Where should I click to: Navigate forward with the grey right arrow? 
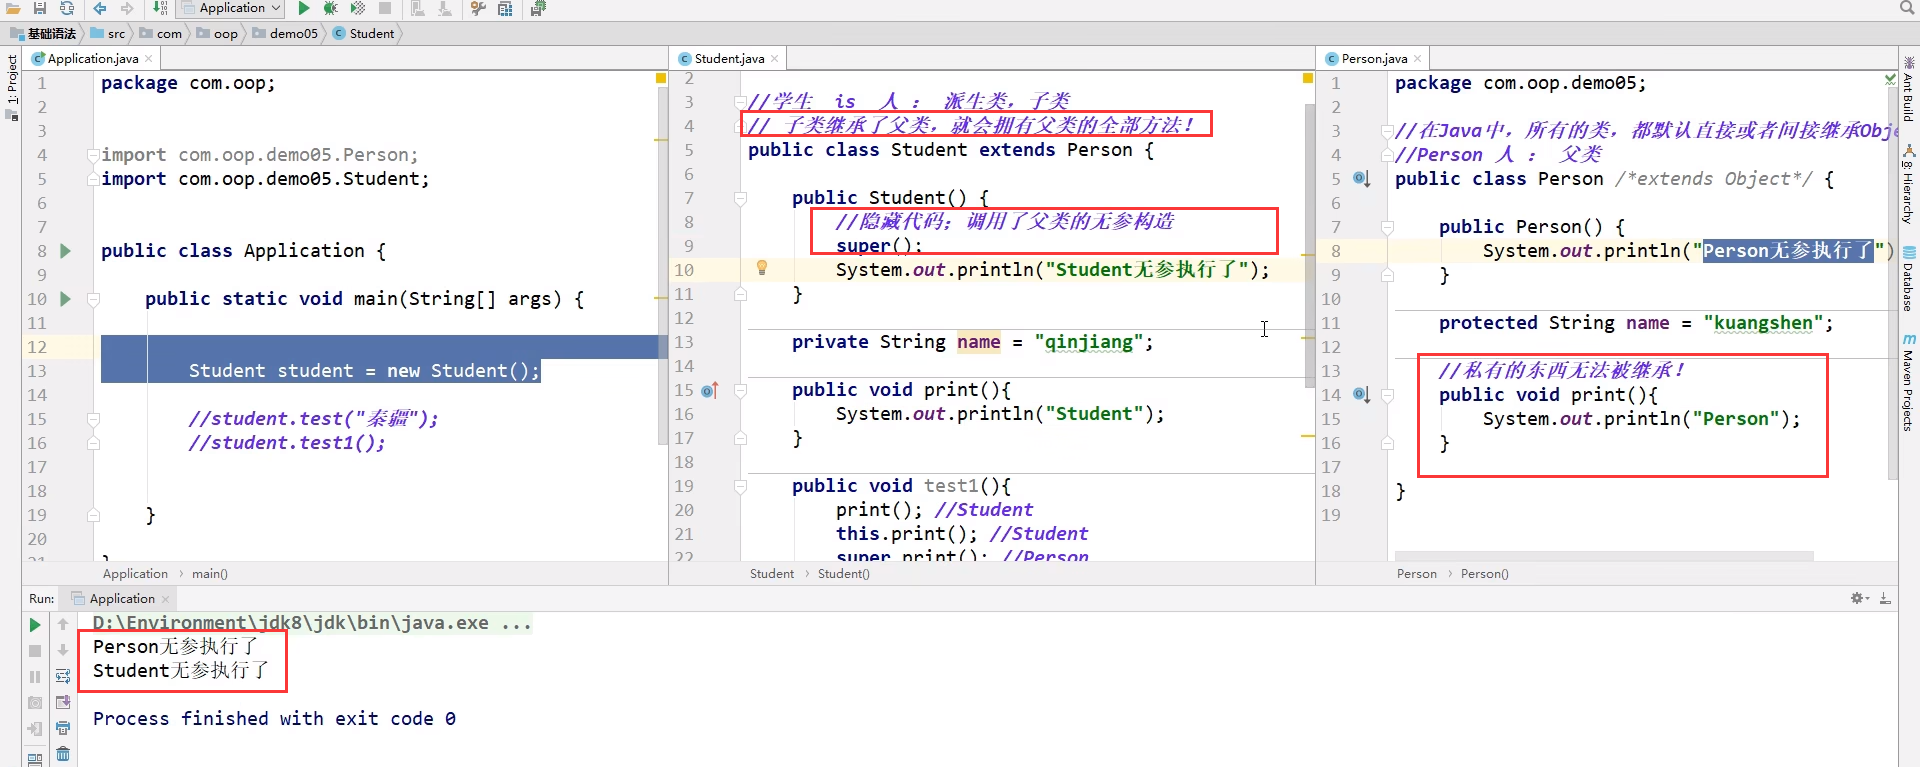(x=127, y=8)
